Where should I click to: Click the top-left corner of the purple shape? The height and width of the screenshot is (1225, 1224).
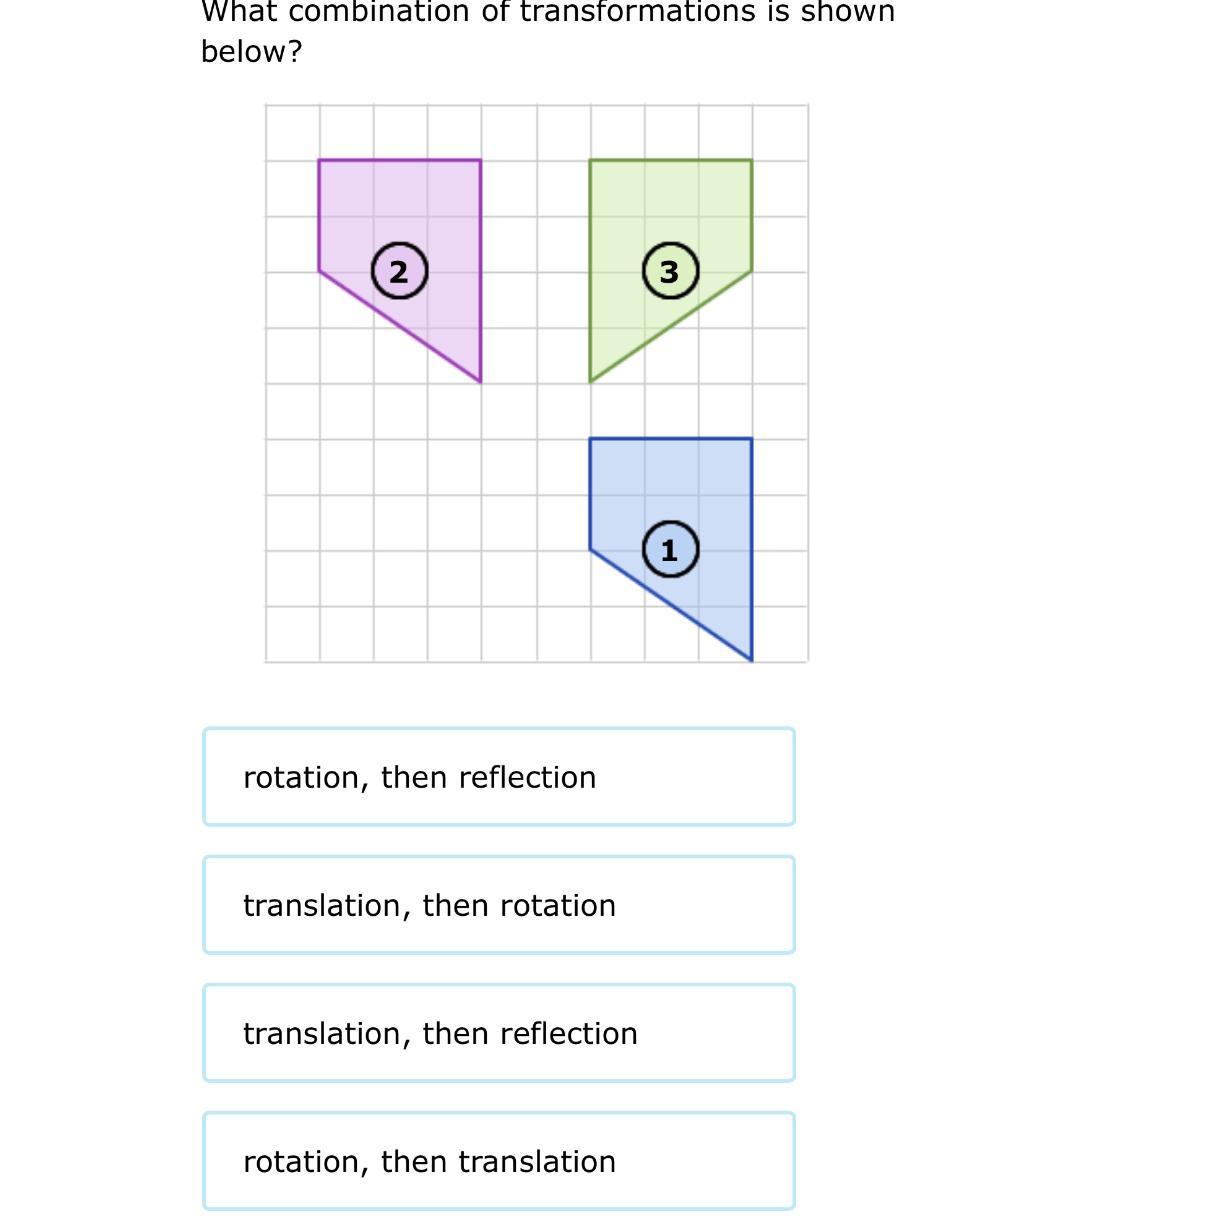(x=319, y=159)
